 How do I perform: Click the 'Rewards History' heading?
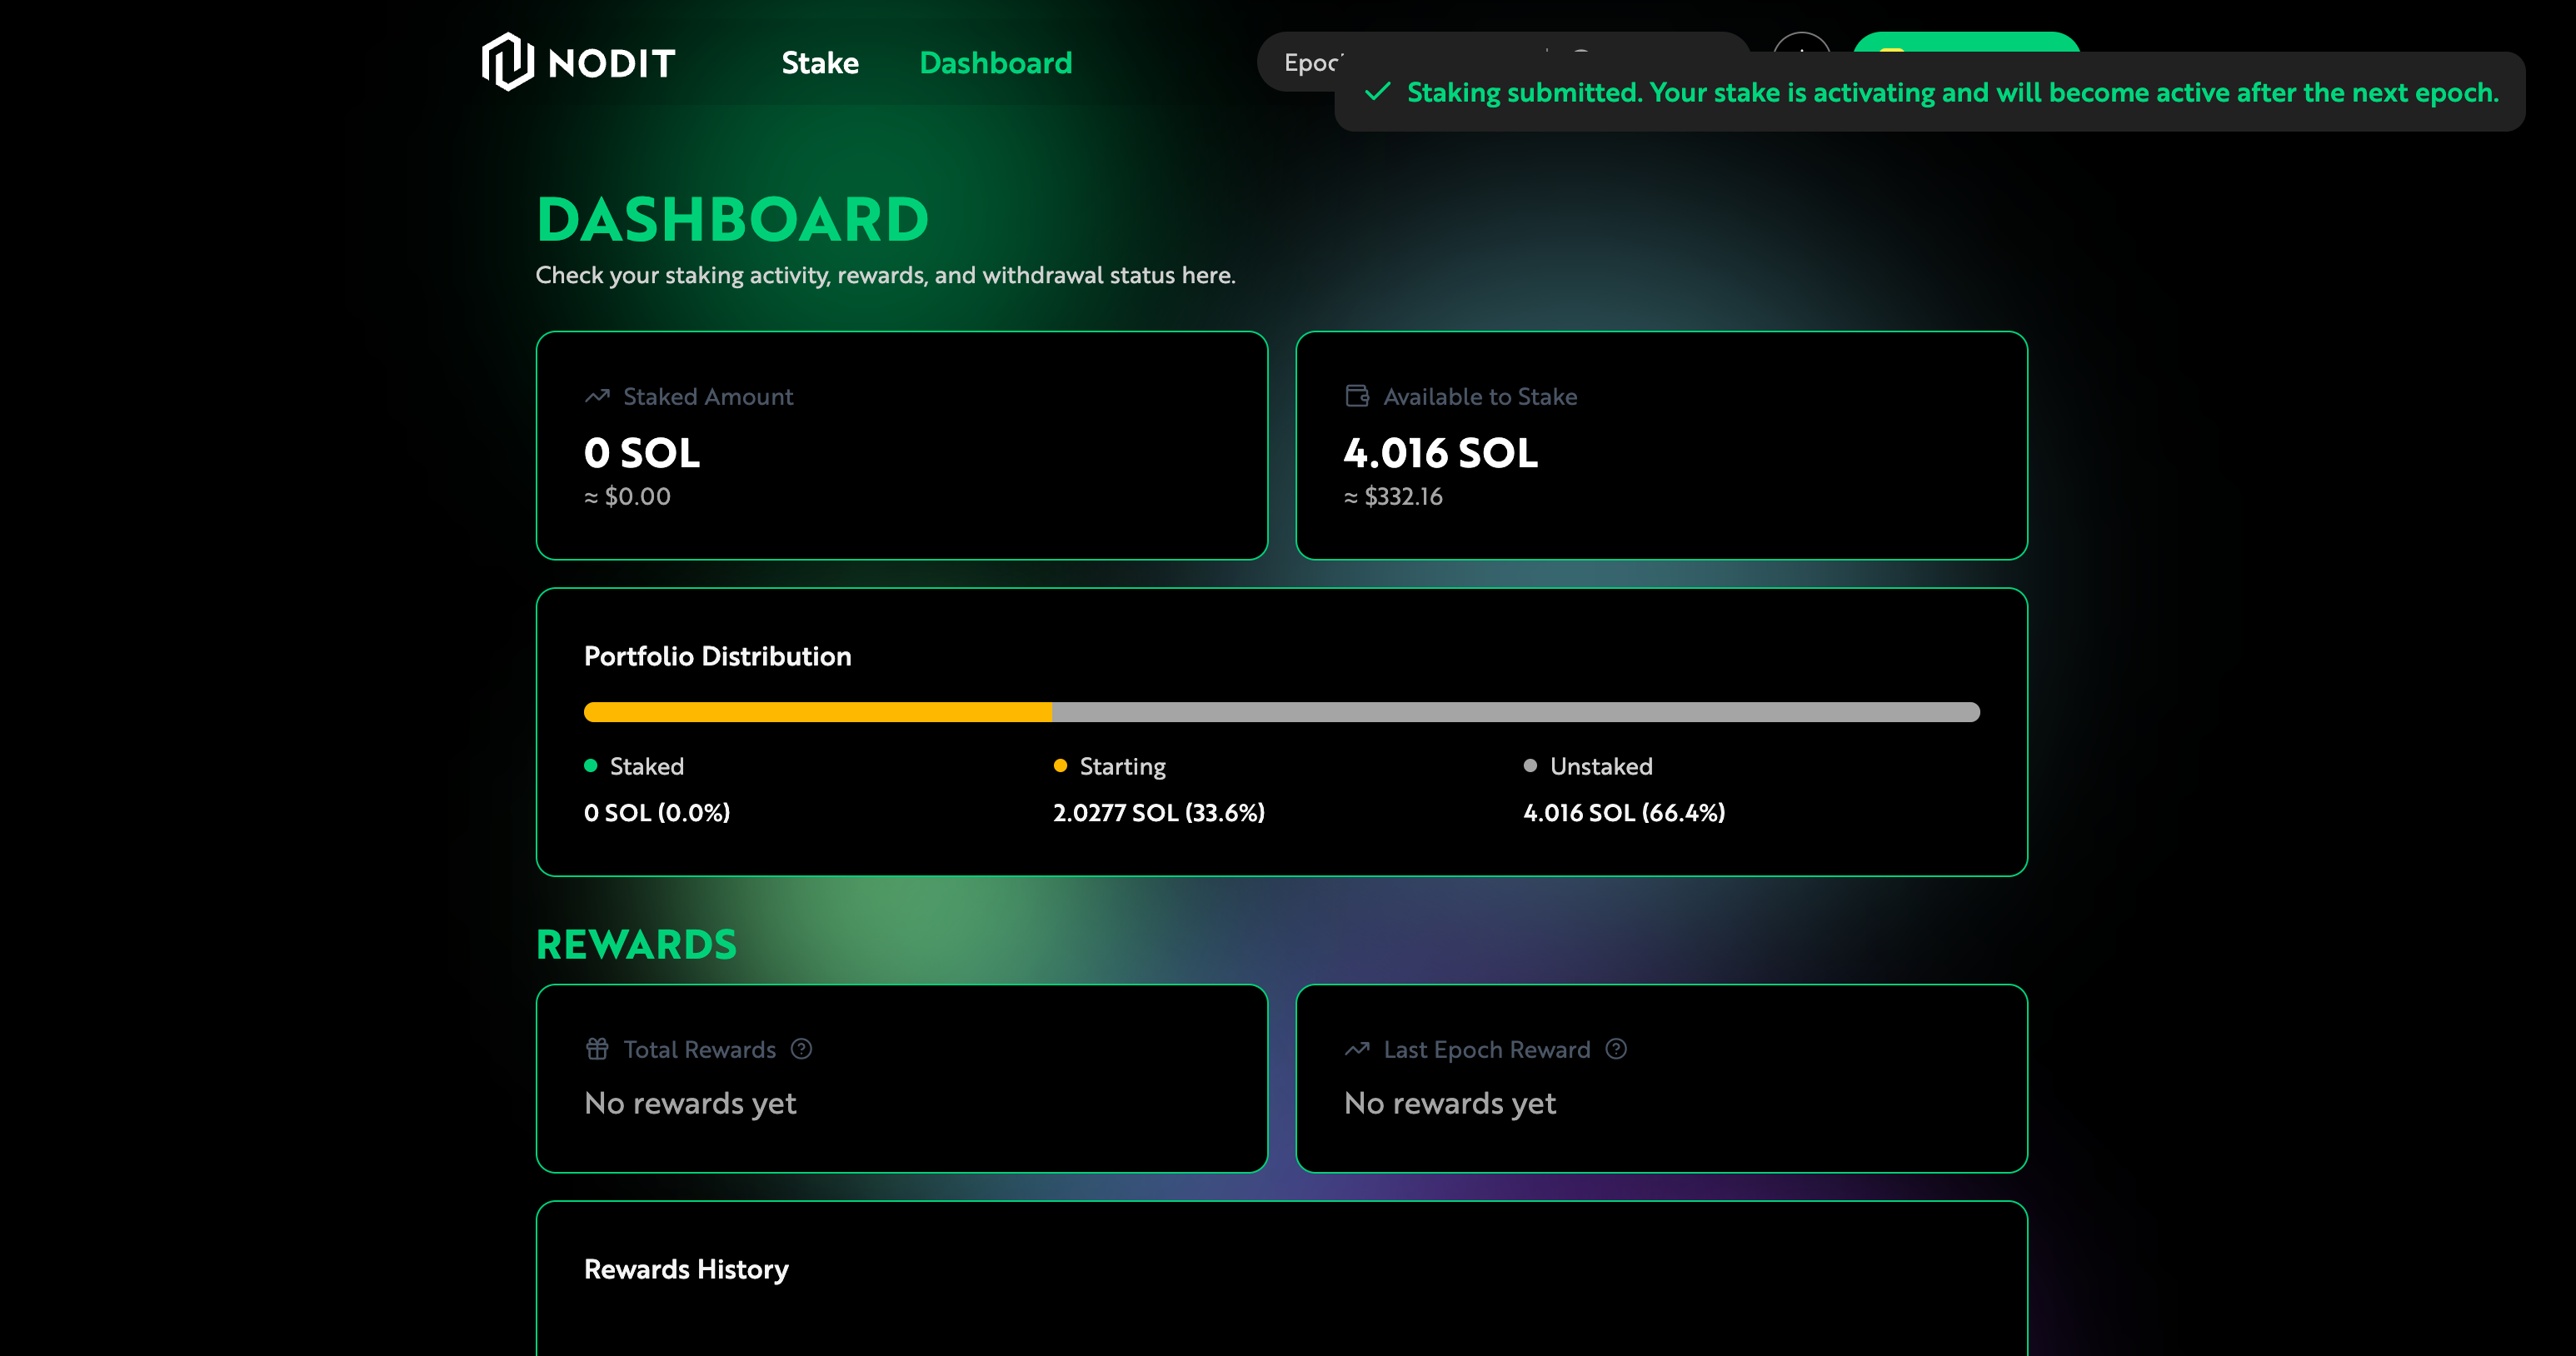(686, 1269)
